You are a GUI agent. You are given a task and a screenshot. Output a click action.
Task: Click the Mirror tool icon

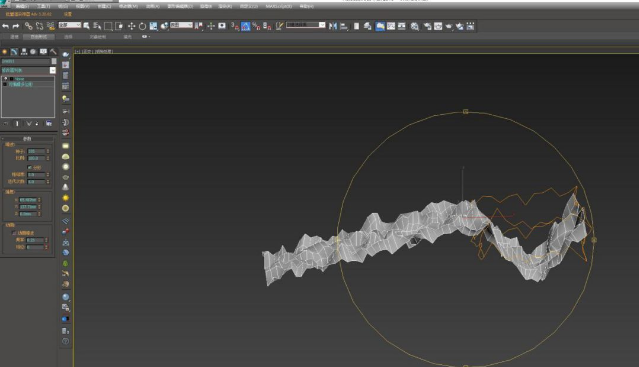coord(333,26)
